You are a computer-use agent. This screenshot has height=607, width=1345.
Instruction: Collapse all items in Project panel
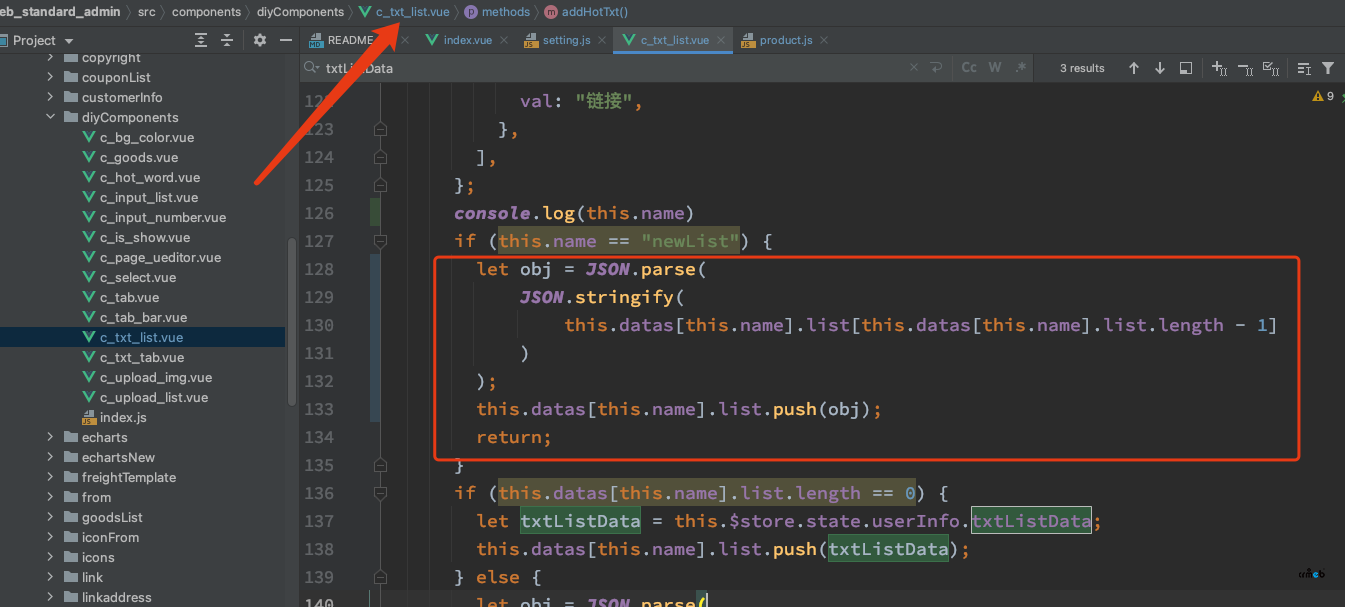tap(227, 40)
